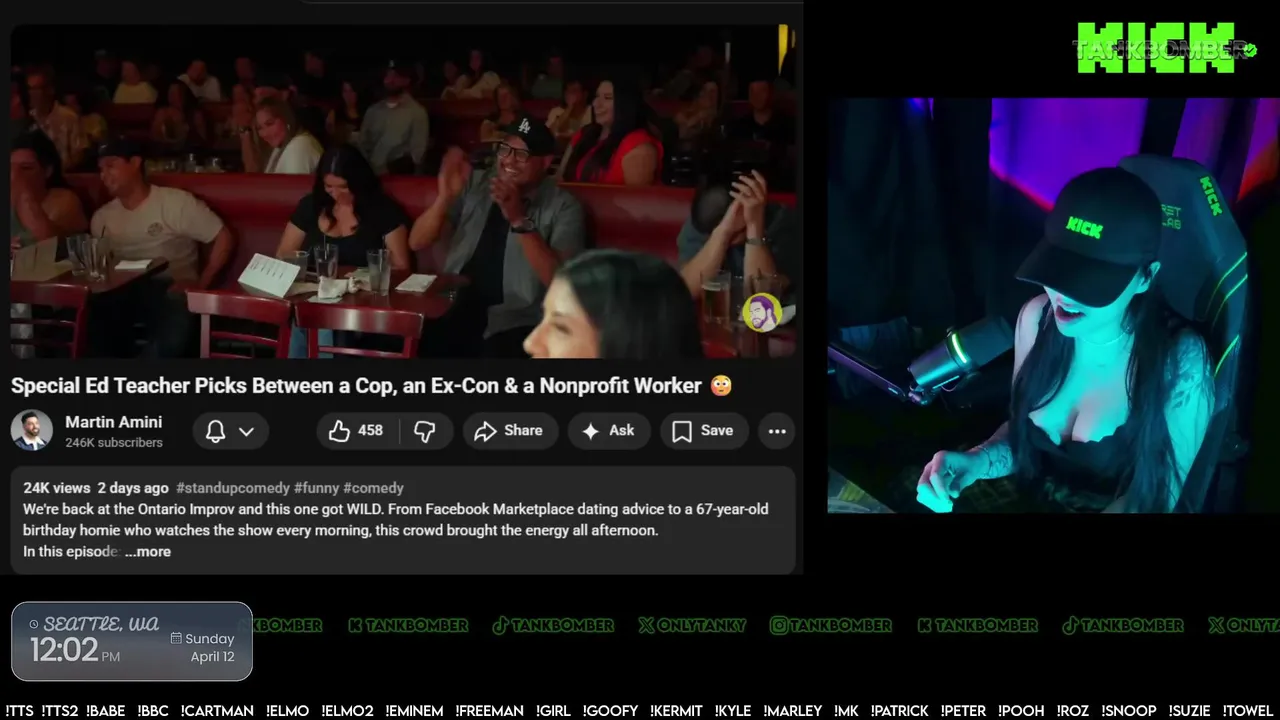Click the !MARLEY command text
Screen dimensions: 1280x720
coord(792,711)
